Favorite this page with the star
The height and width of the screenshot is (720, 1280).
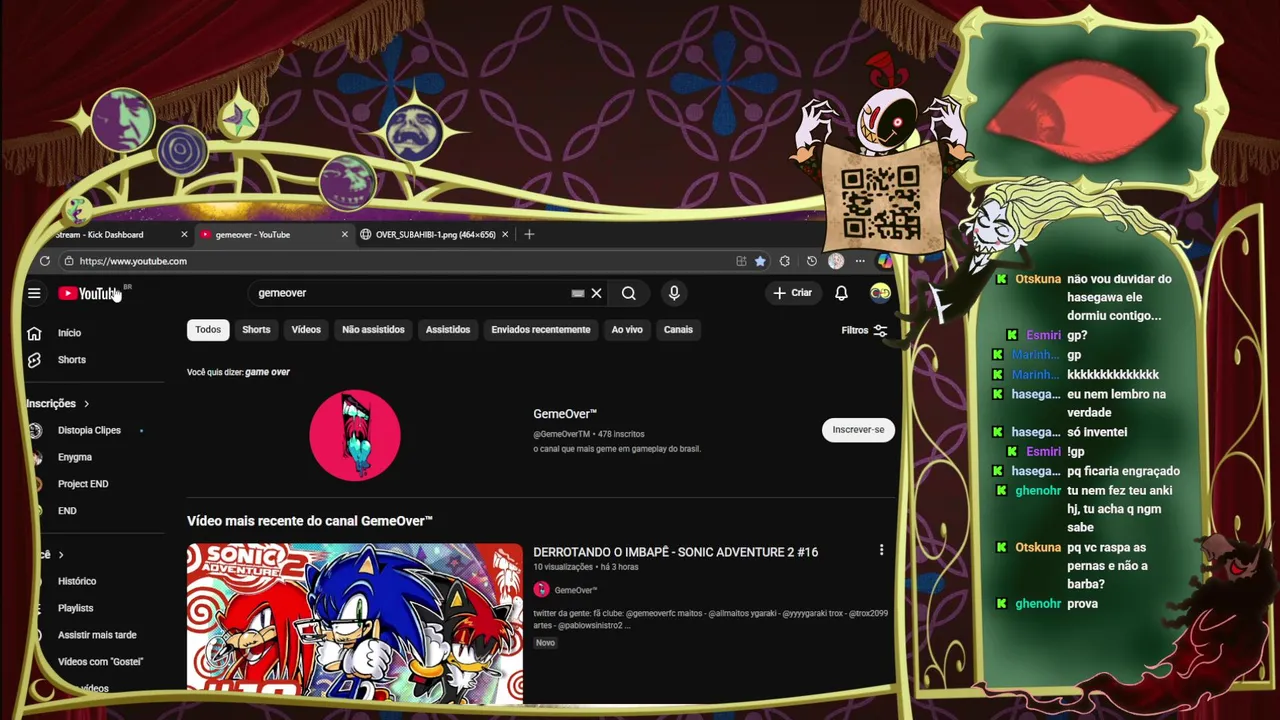[x=760, y=261]
